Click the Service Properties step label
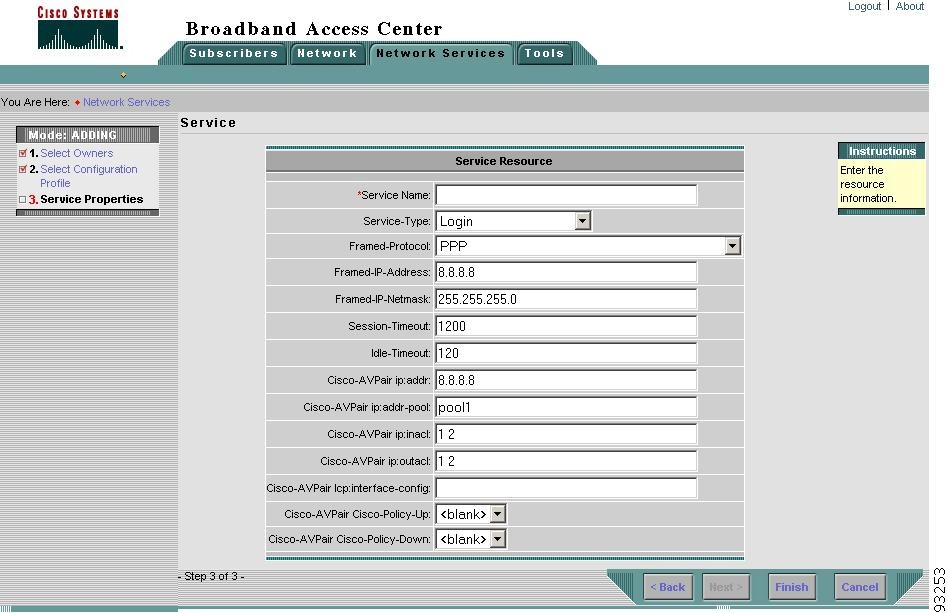948x613 pixels. tap(92, 199)
